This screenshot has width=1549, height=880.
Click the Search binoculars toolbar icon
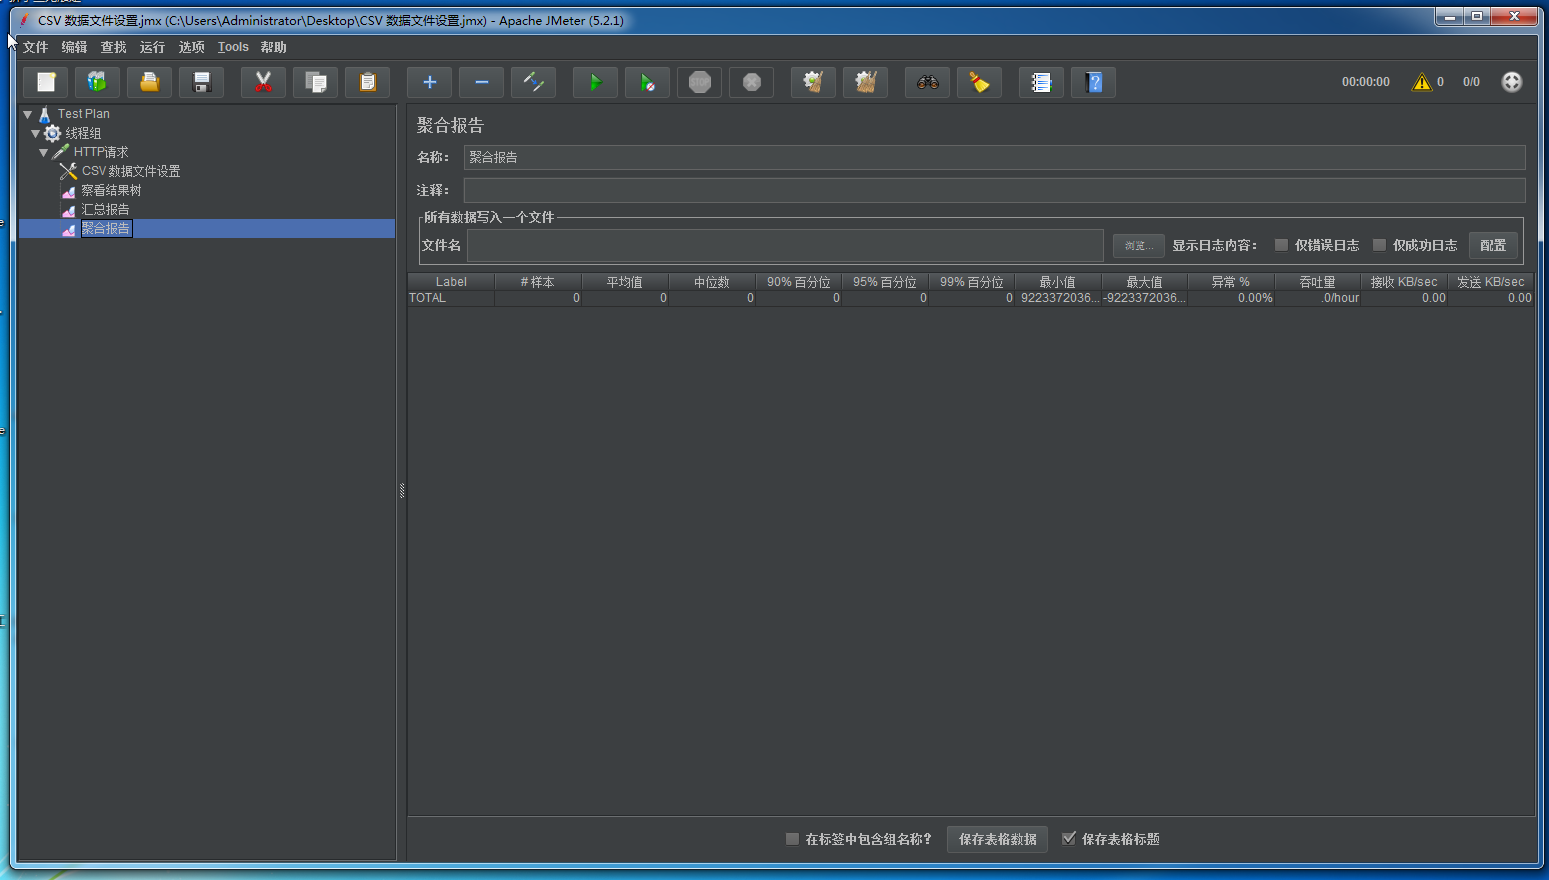pos(927,83)
